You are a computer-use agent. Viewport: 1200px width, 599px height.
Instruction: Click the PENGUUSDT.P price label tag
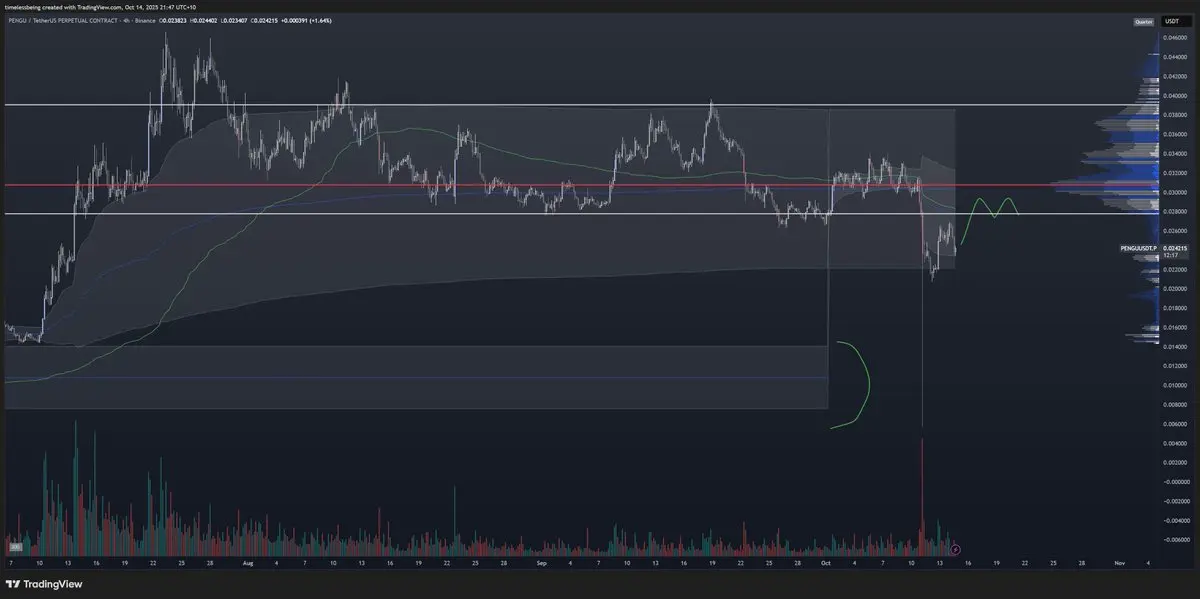(1138, 248)
